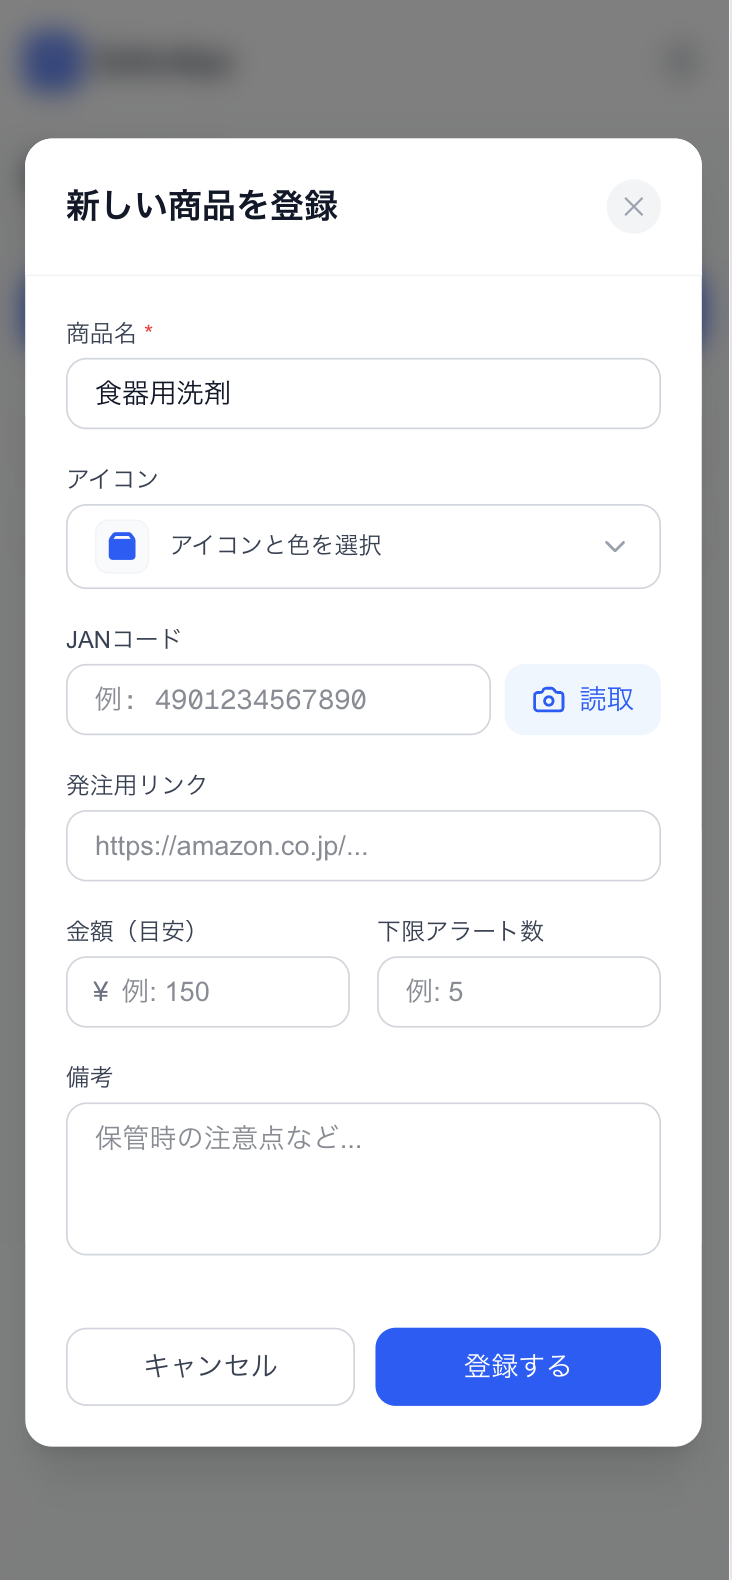Focus the 金額(目安) price input

(208, 992)
